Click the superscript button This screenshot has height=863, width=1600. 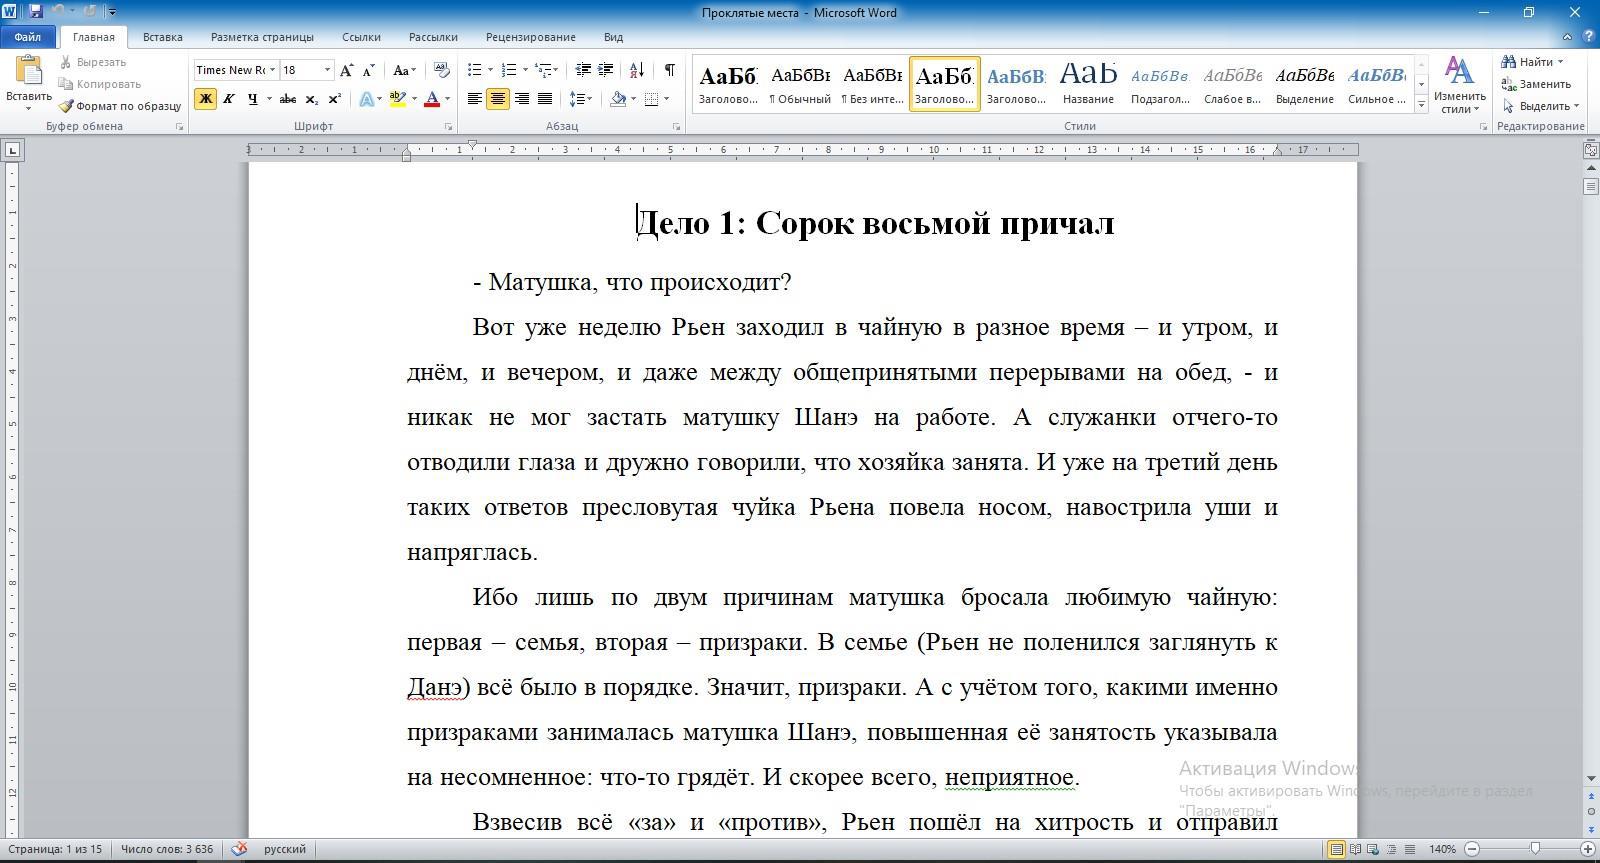[x=335, y=99]
